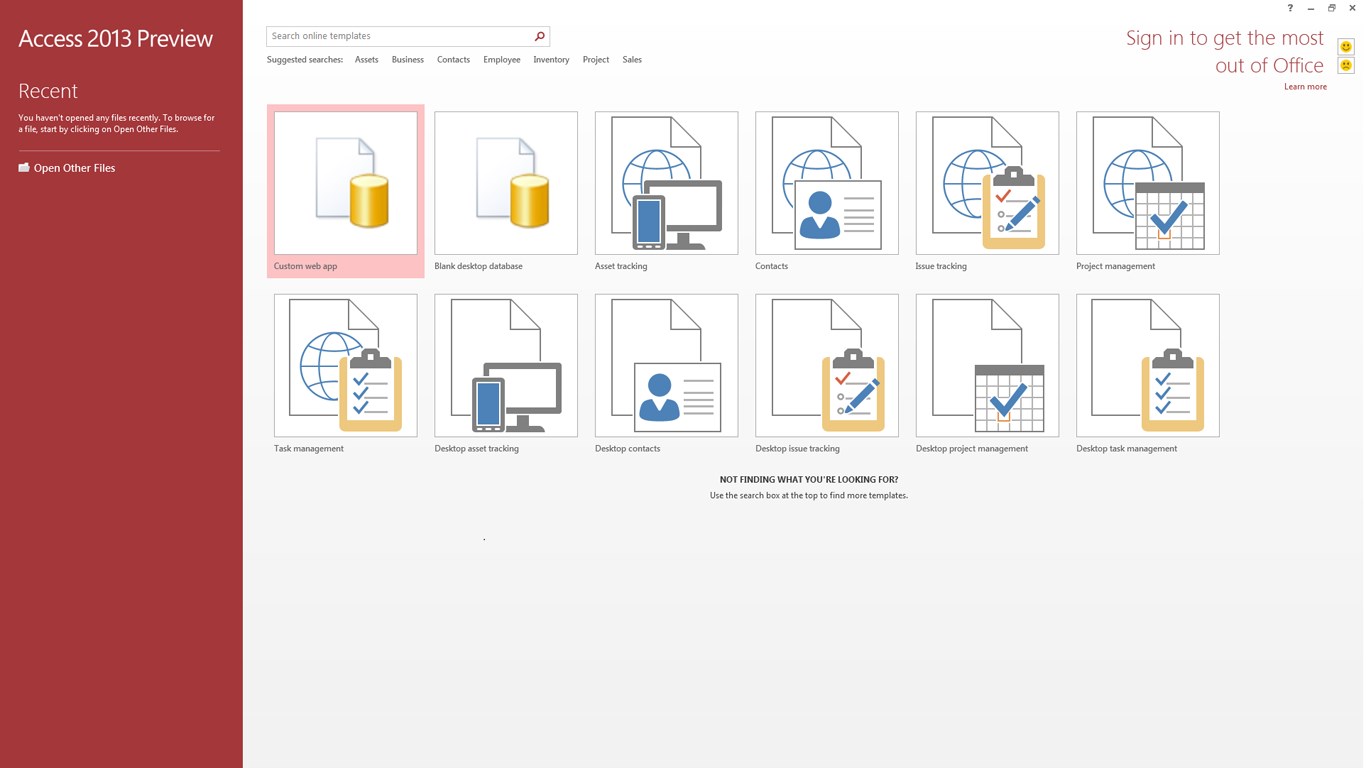Select the Custom web app database icon
1366x768 pixels.
click(344, 182)
